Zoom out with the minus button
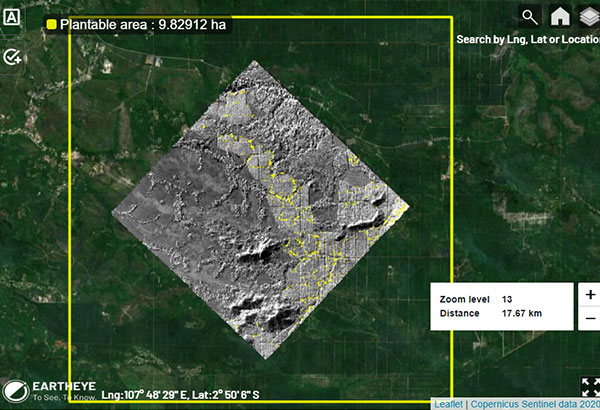This screenshot has height=410, width=600. 589,319
